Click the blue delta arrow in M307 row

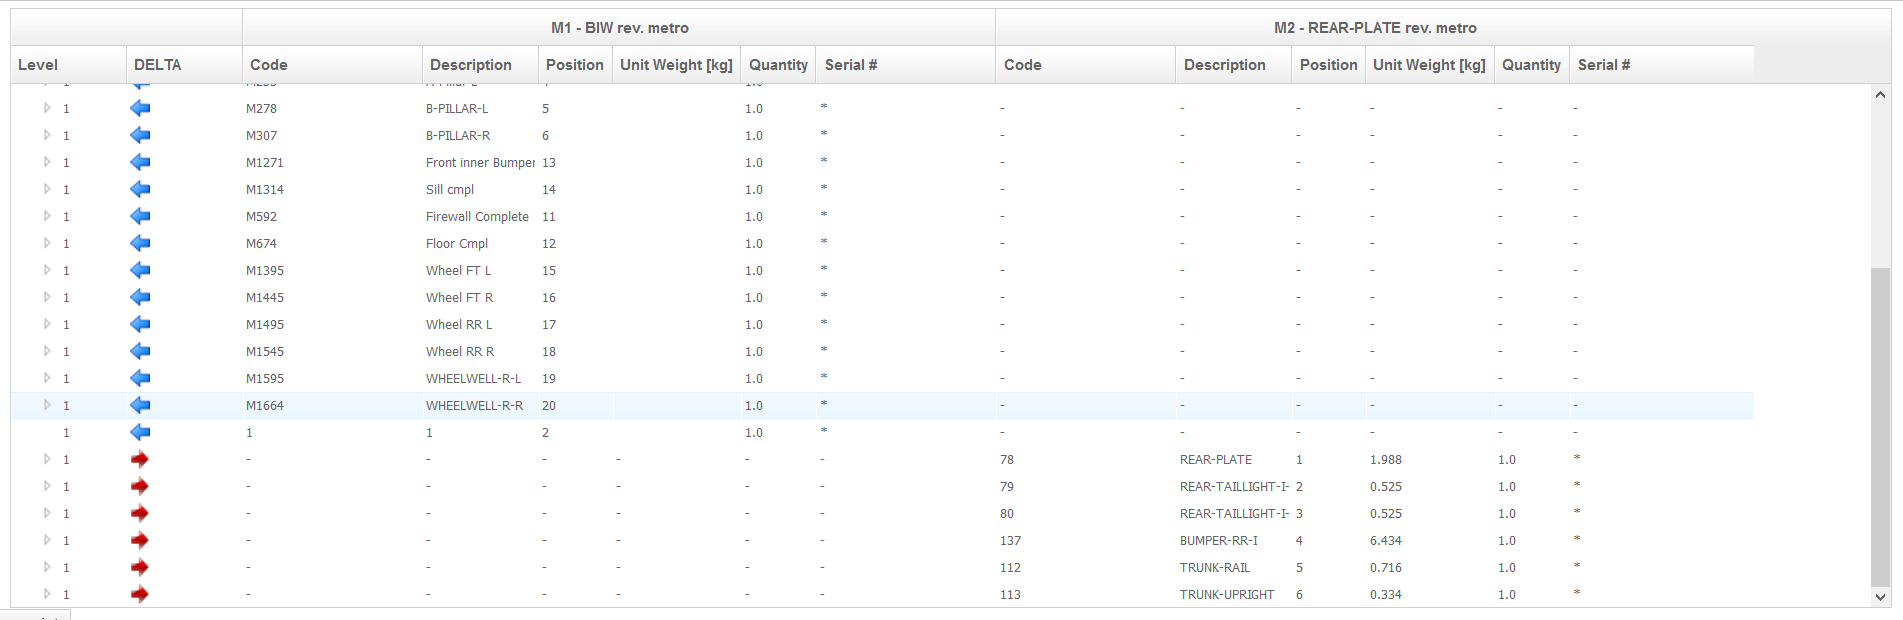[x=140, y=135]
